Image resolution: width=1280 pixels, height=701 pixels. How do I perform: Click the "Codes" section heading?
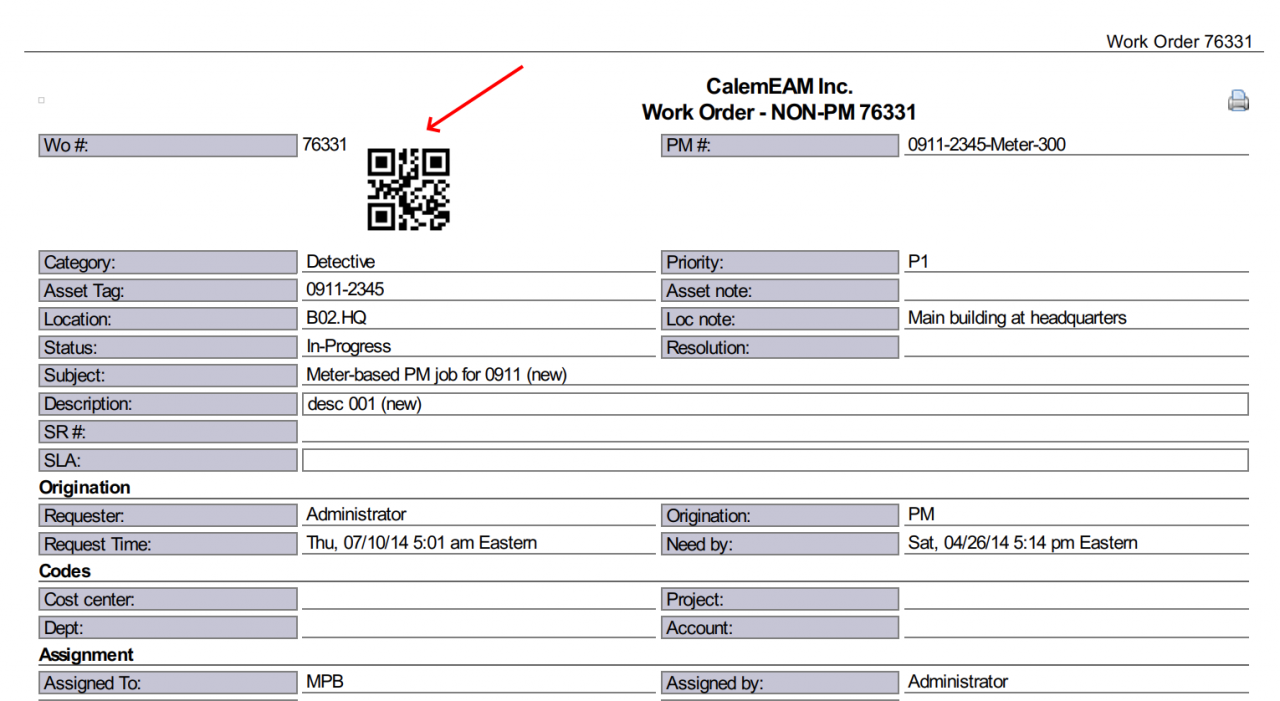coord(65,572)
